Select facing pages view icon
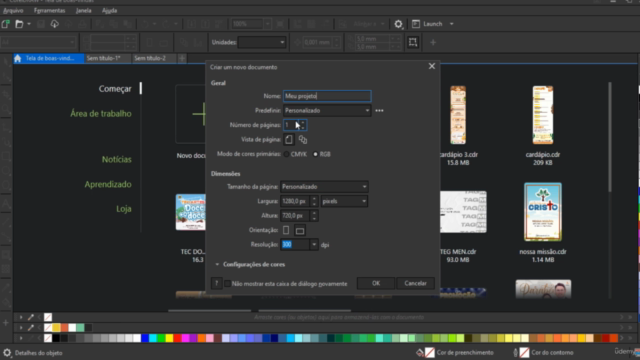Image resolution: width=640 pixels, height=360 pixels. pos(302,140)
